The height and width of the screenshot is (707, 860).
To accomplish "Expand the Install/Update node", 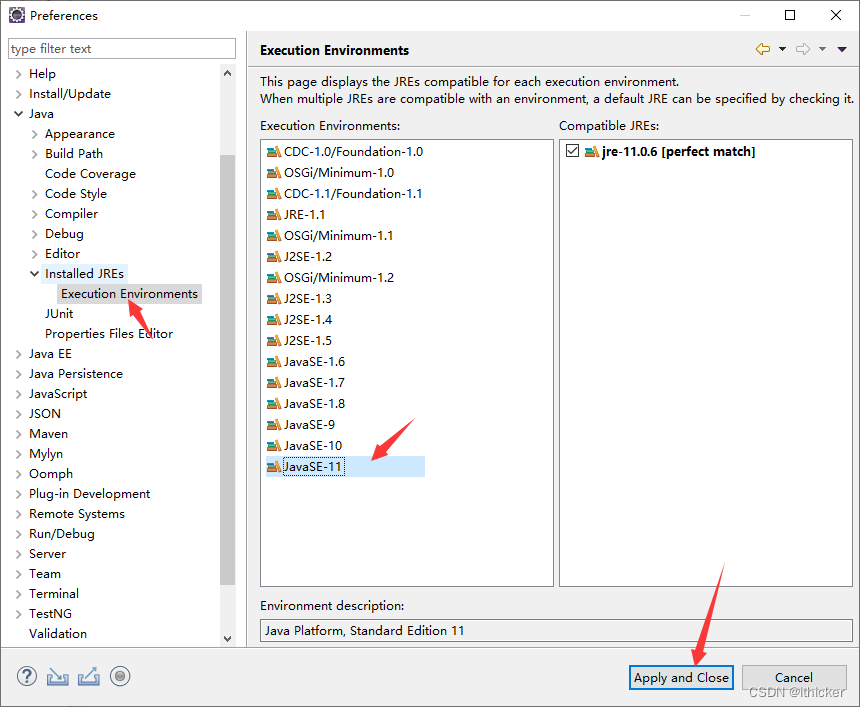I will tap(19, 94).
